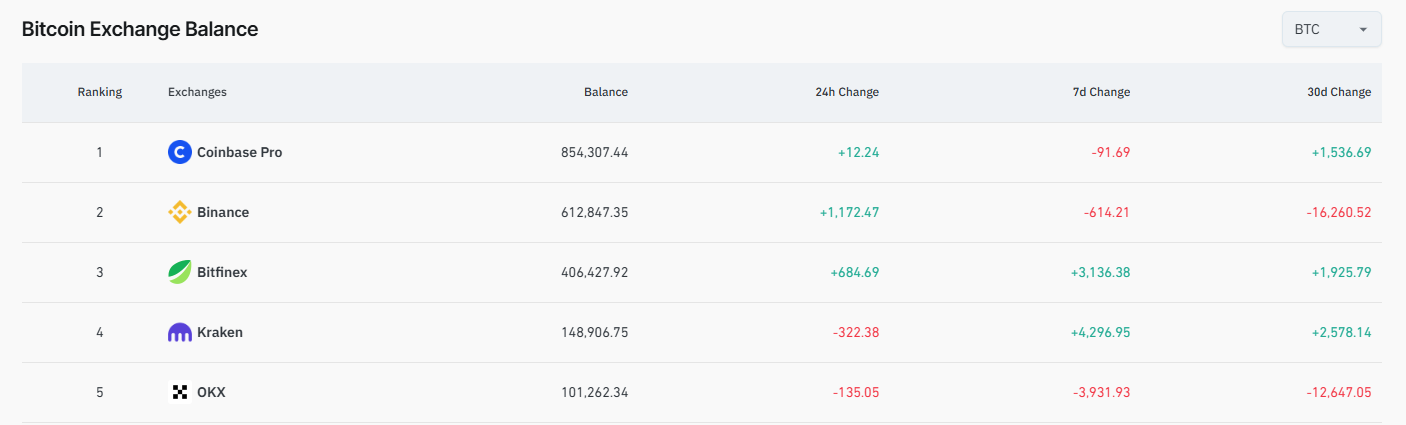Open the OKX exchange name link

click(211, 392)
